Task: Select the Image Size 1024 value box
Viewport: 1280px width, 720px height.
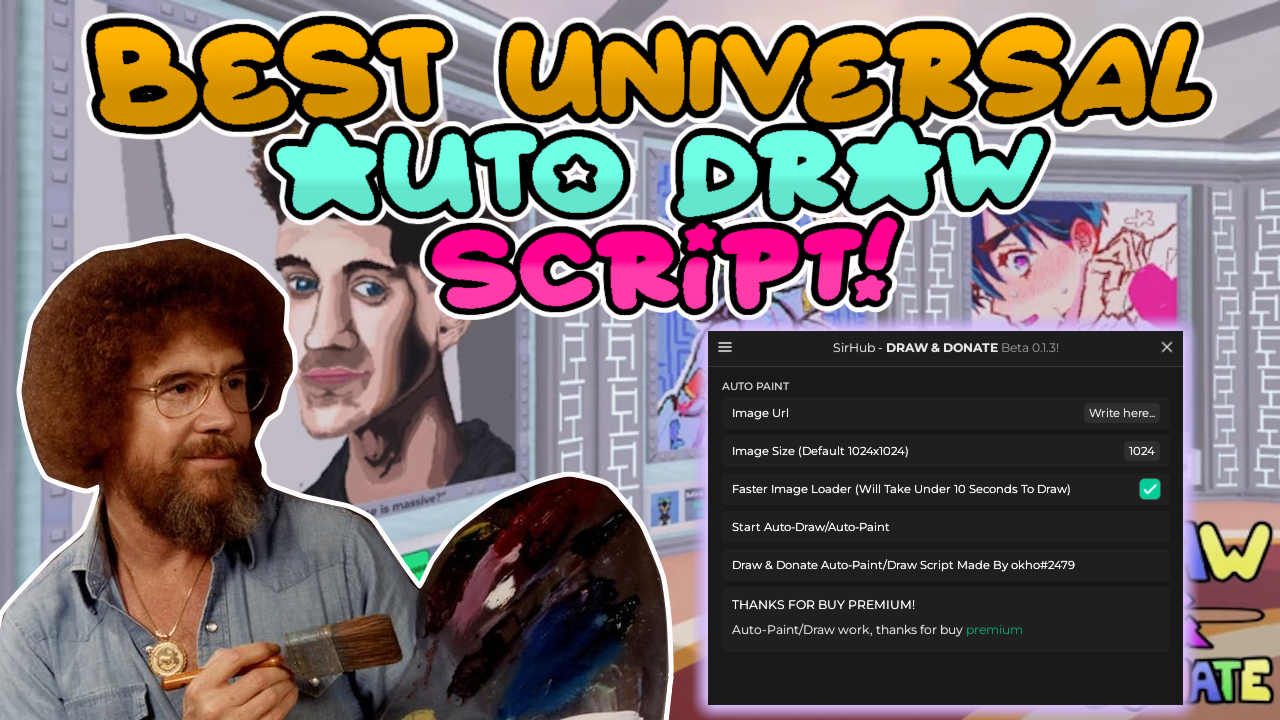Action: click(1141, 451)
